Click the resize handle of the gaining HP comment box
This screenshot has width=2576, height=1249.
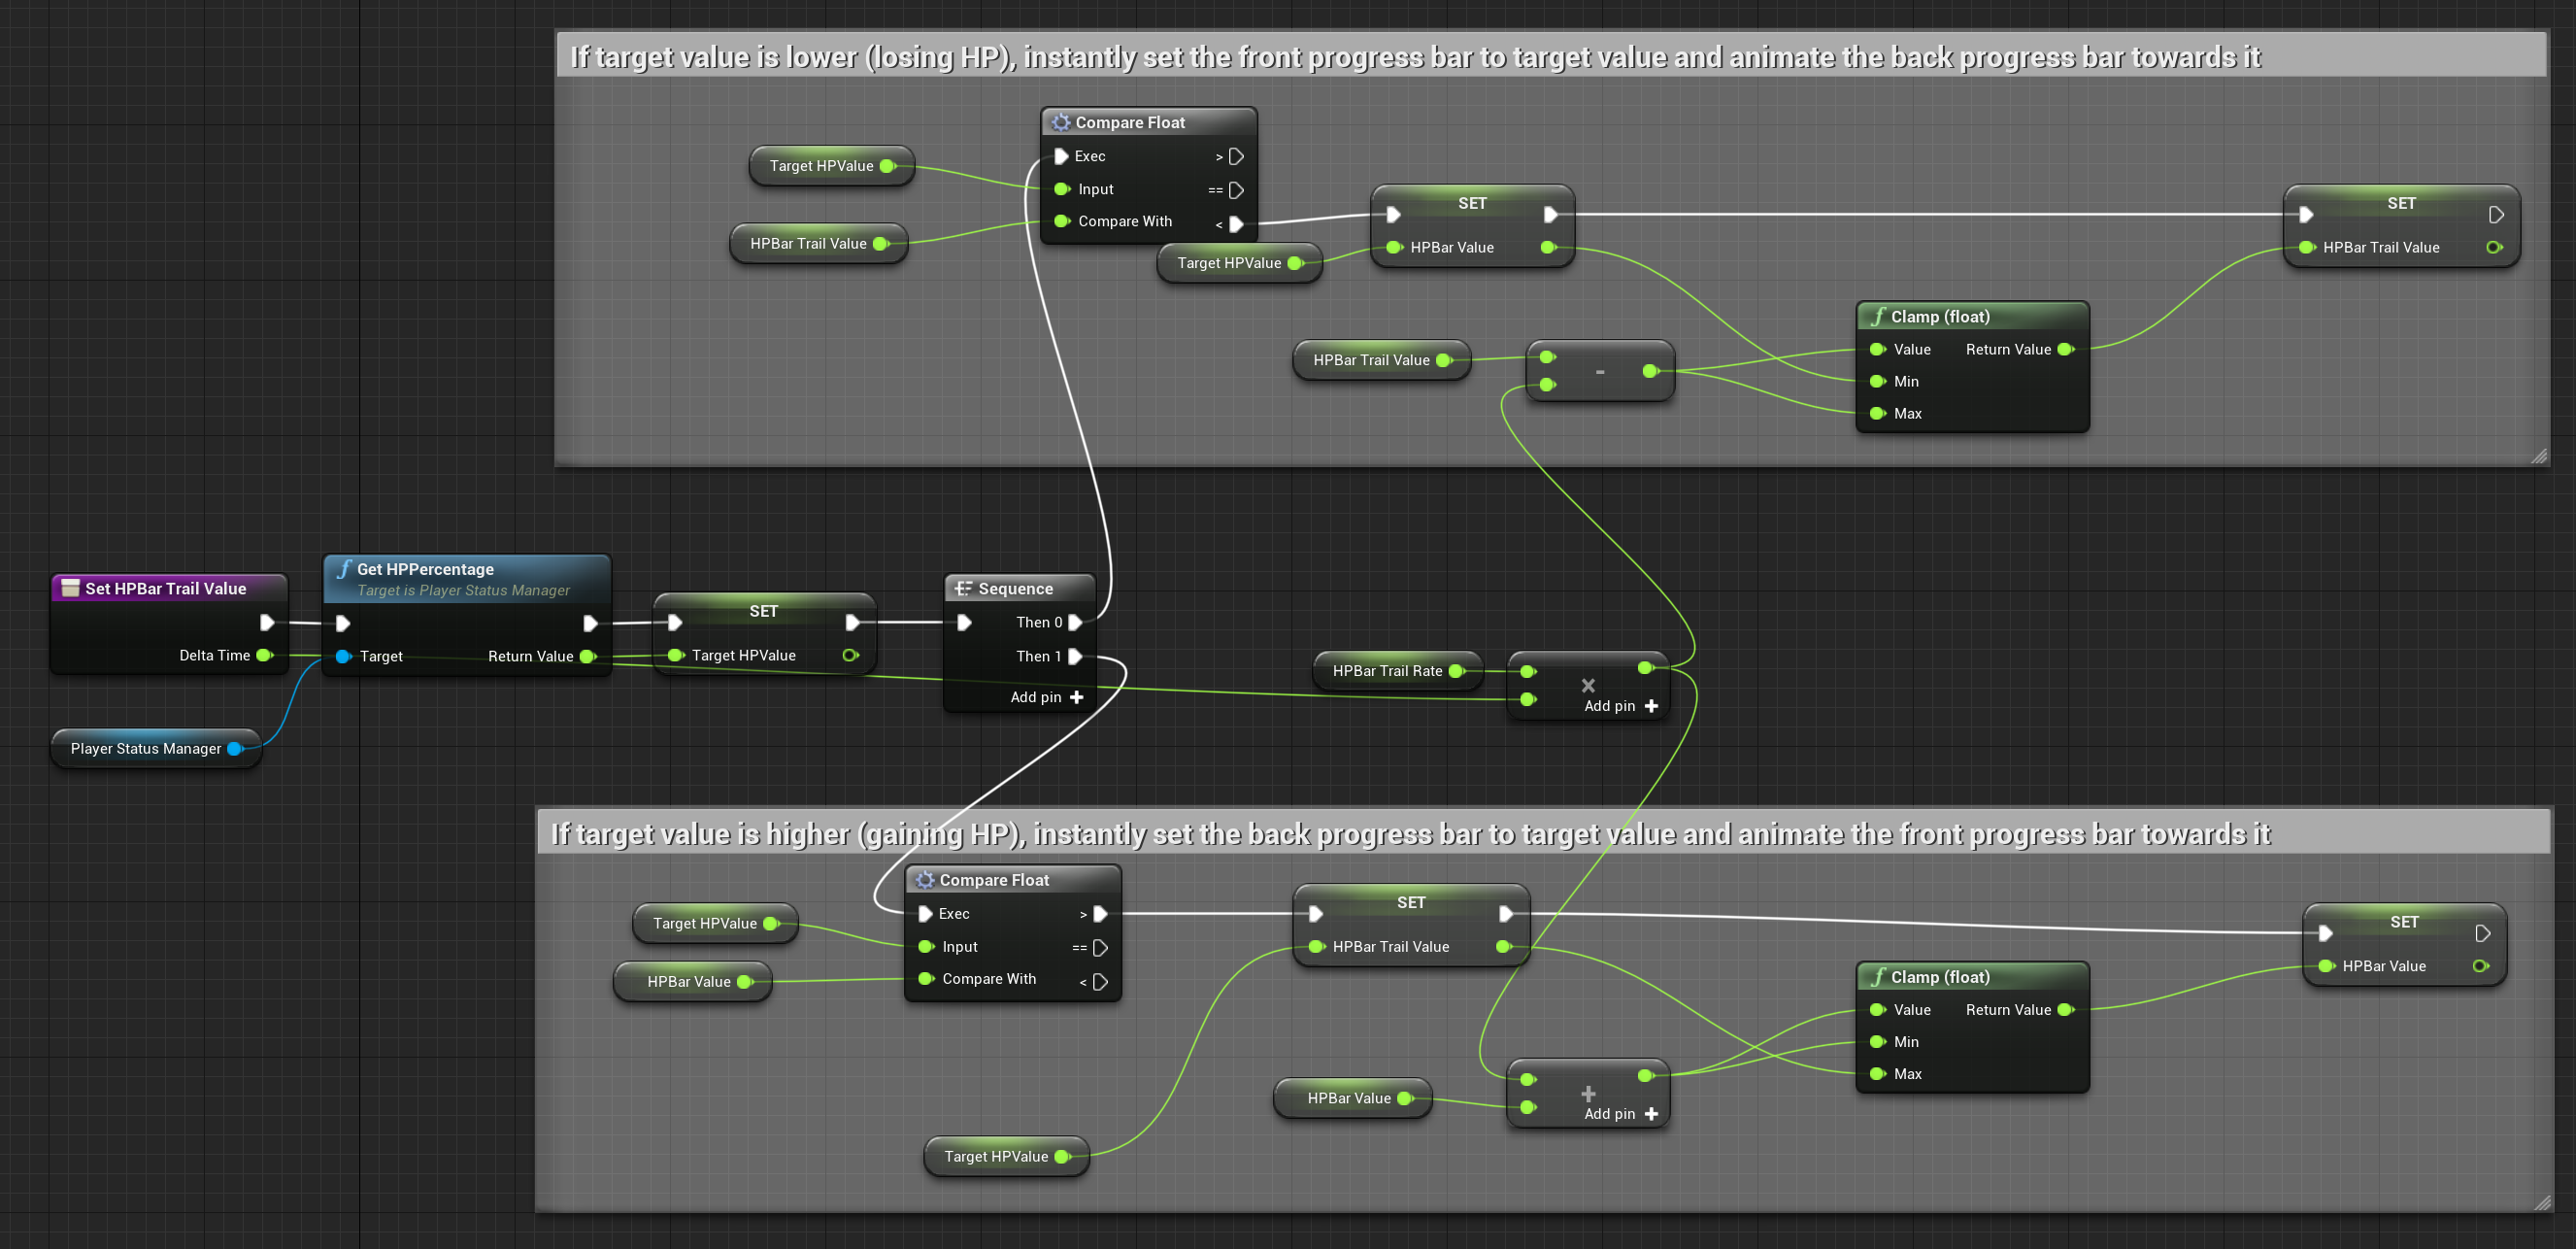[x=2543, y=1202]
